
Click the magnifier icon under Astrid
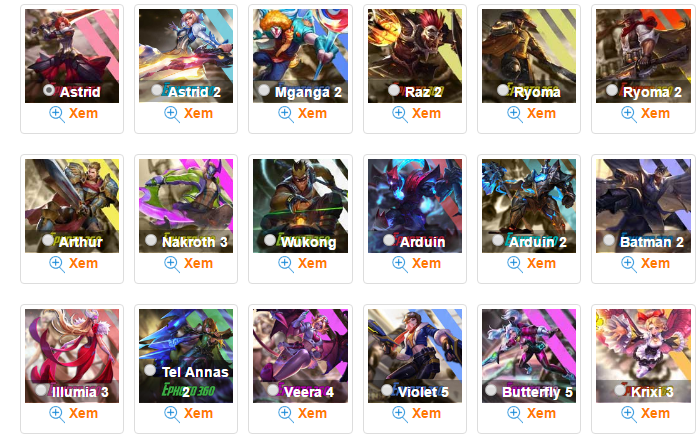point(57,115)
